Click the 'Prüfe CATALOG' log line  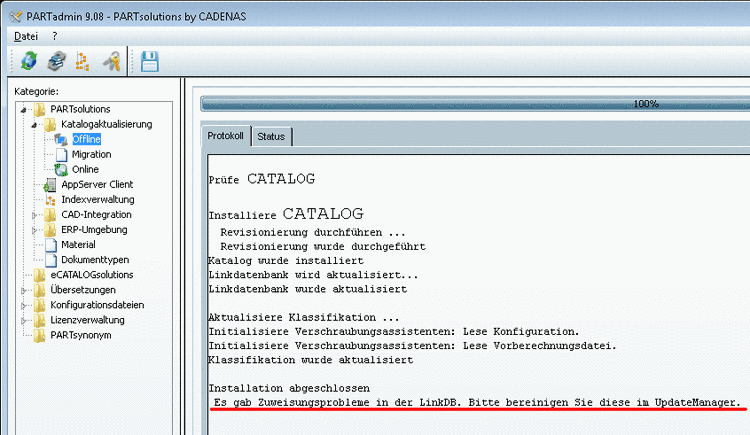point(262,179)
